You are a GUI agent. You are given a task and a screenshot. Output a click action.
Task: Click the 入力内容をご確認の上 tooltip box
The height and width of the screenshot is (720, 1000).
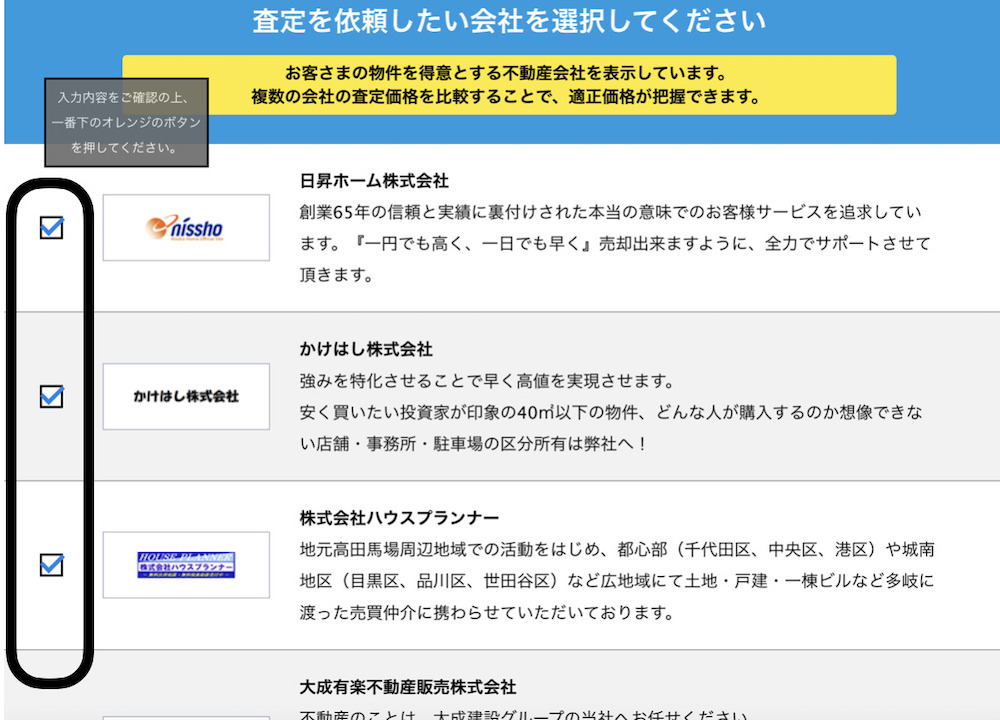tap(126, 122)
